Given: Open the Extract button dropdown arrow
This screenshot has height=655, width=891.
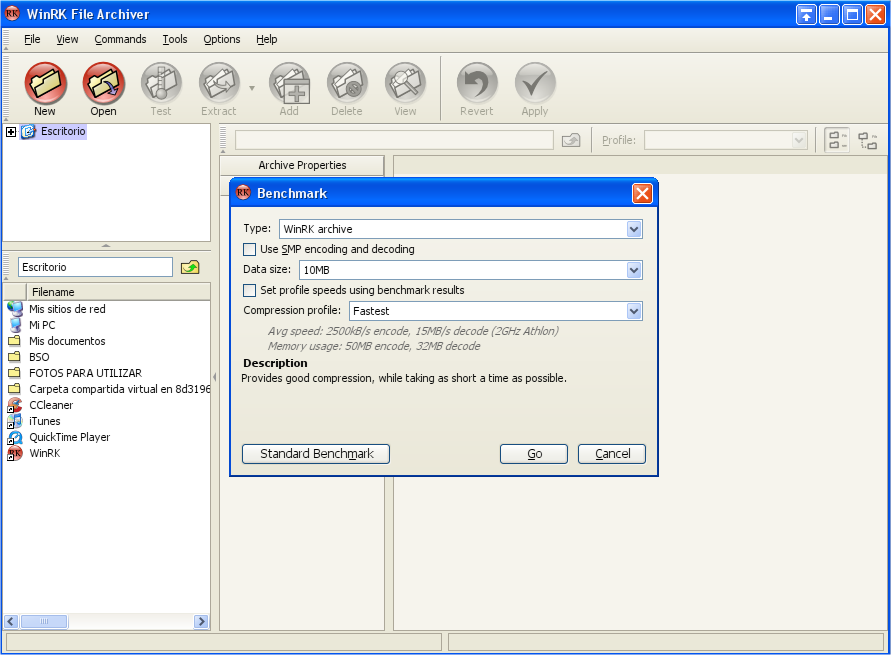Looking at the screenshot, I should pyautogui.click(x=252, y=88).
